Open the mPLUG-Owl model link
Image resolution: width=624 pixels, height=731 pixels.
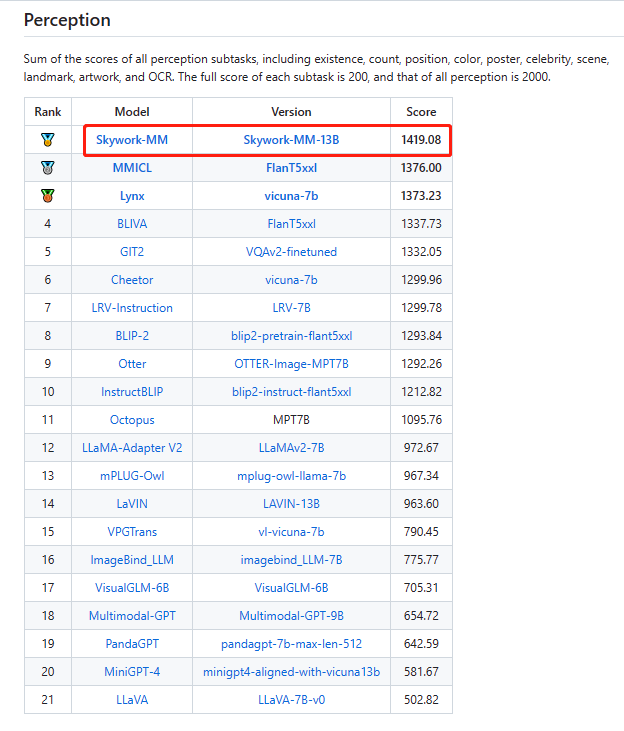[132, 476]
